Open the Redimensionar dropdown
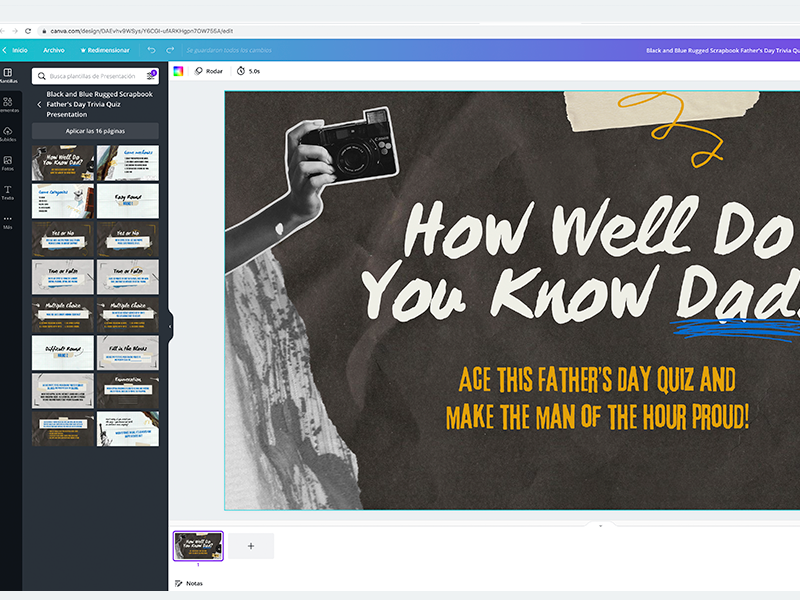 (x=108, y=49)
